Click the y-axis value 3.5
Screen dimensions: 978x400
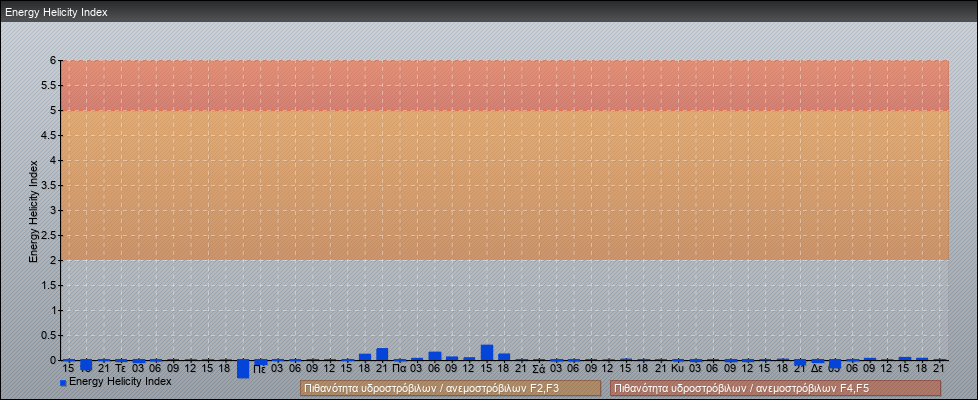[49, 185]
